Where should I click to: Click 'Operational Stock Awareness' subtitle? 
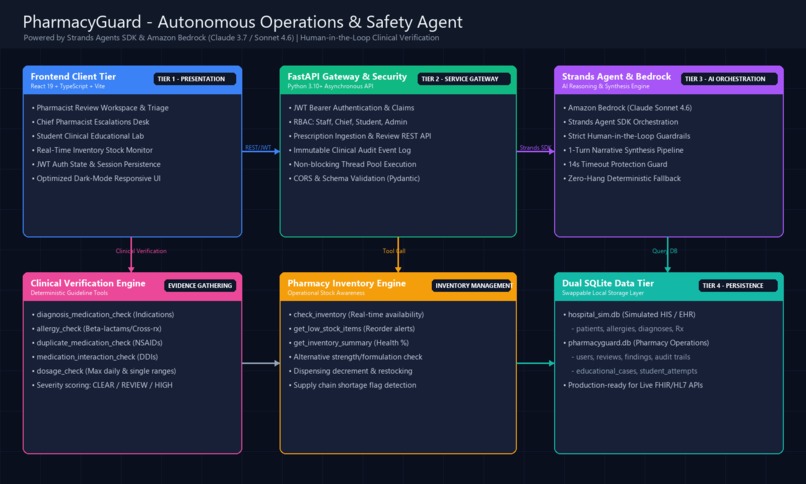click(x=326, y=293)
